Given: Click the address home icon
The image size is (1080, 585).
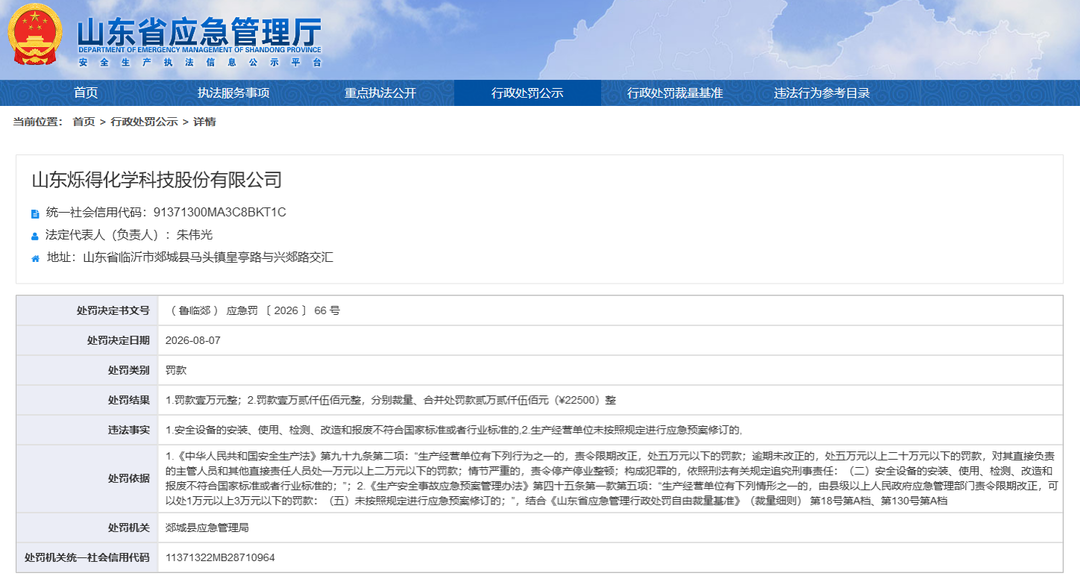Looking at the screenshot, I should click(x=35, y=258).
